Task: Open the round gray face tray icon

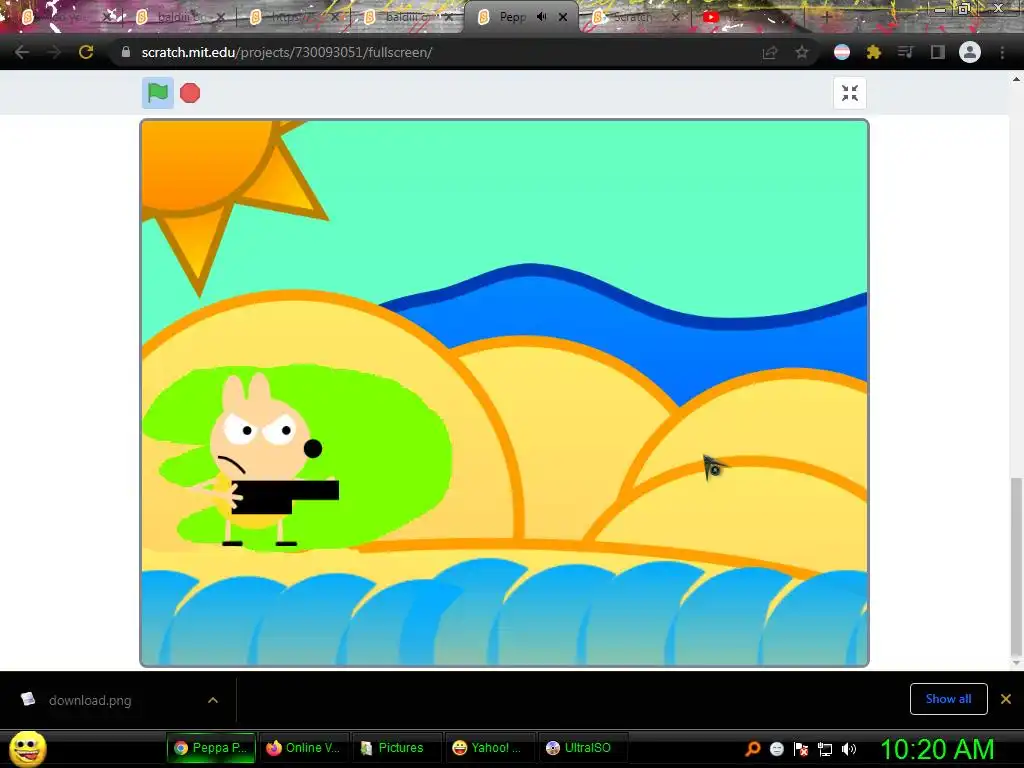Action: pyautogui.click(x=776, y=748)
